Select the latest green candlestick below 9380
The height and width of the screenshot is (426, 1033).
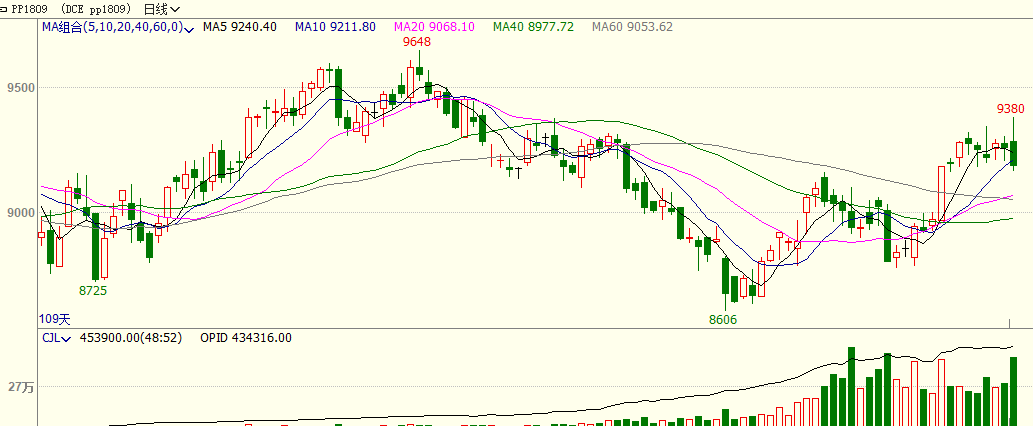1013,144
